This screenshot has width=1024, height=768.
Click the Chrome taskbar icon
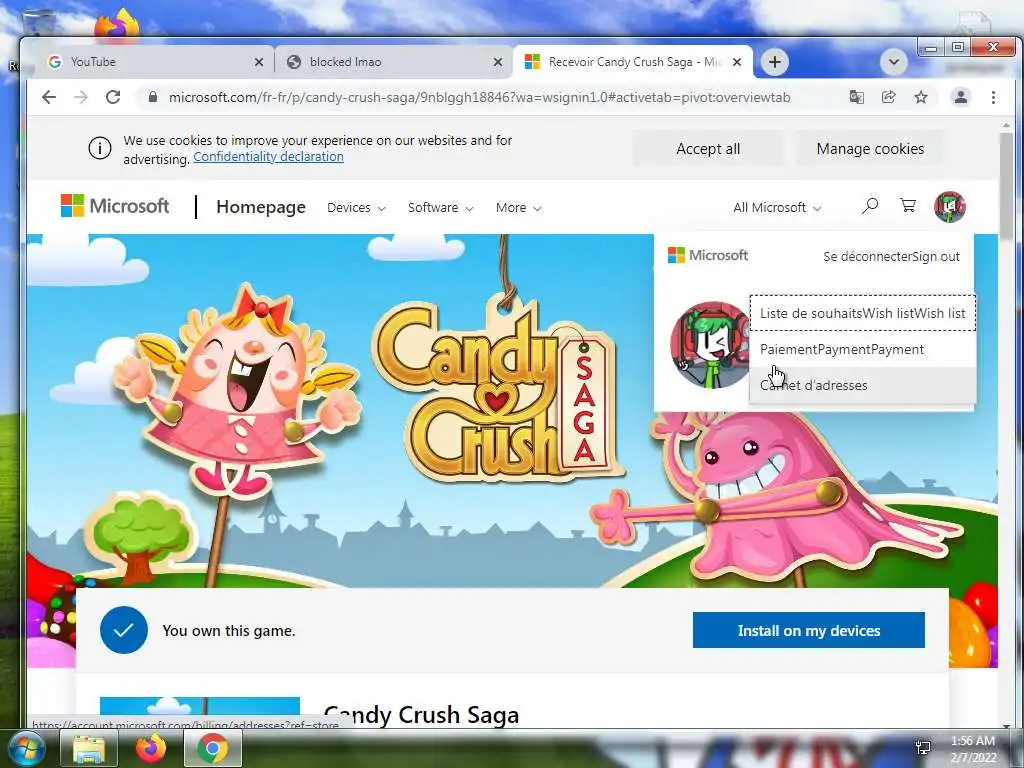click(213, 748)
